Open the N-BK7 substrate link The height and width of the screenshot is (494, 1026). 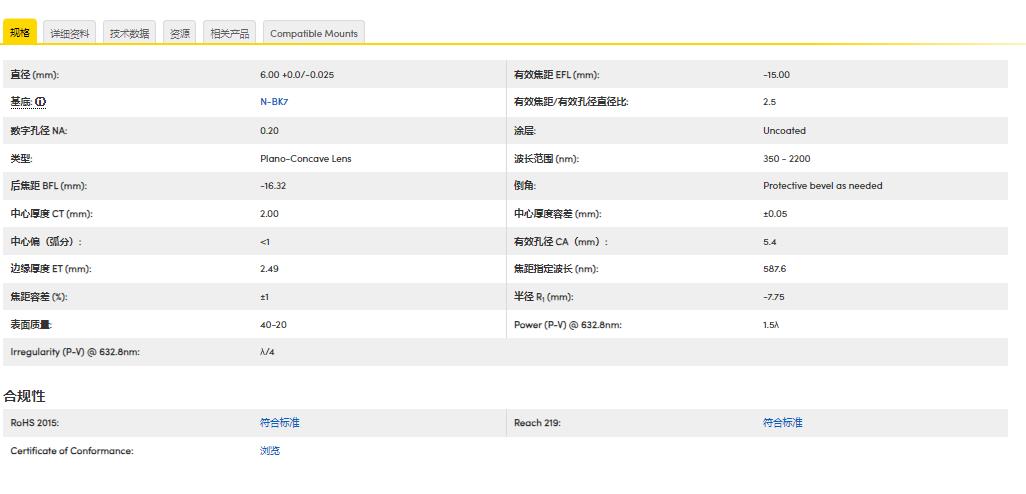point(273,102)
